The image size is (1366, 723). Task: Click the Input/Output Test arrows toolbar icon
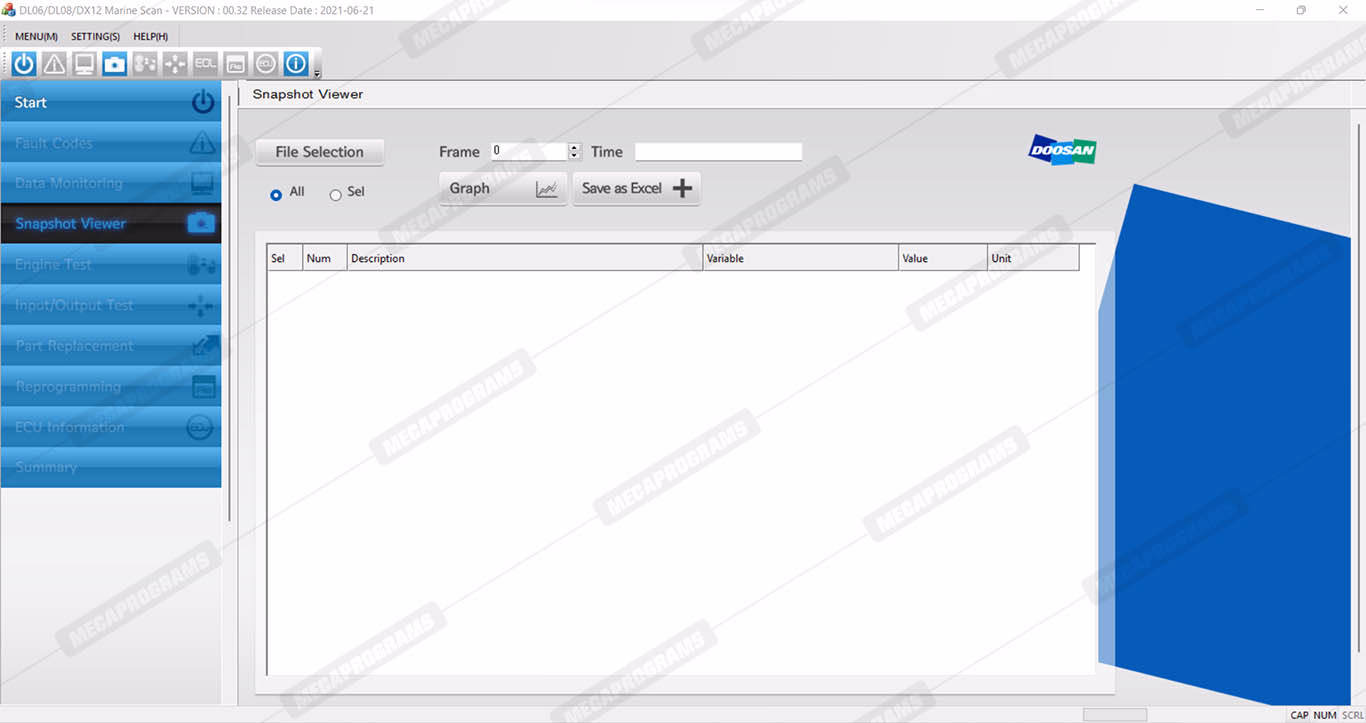(175, 64)
